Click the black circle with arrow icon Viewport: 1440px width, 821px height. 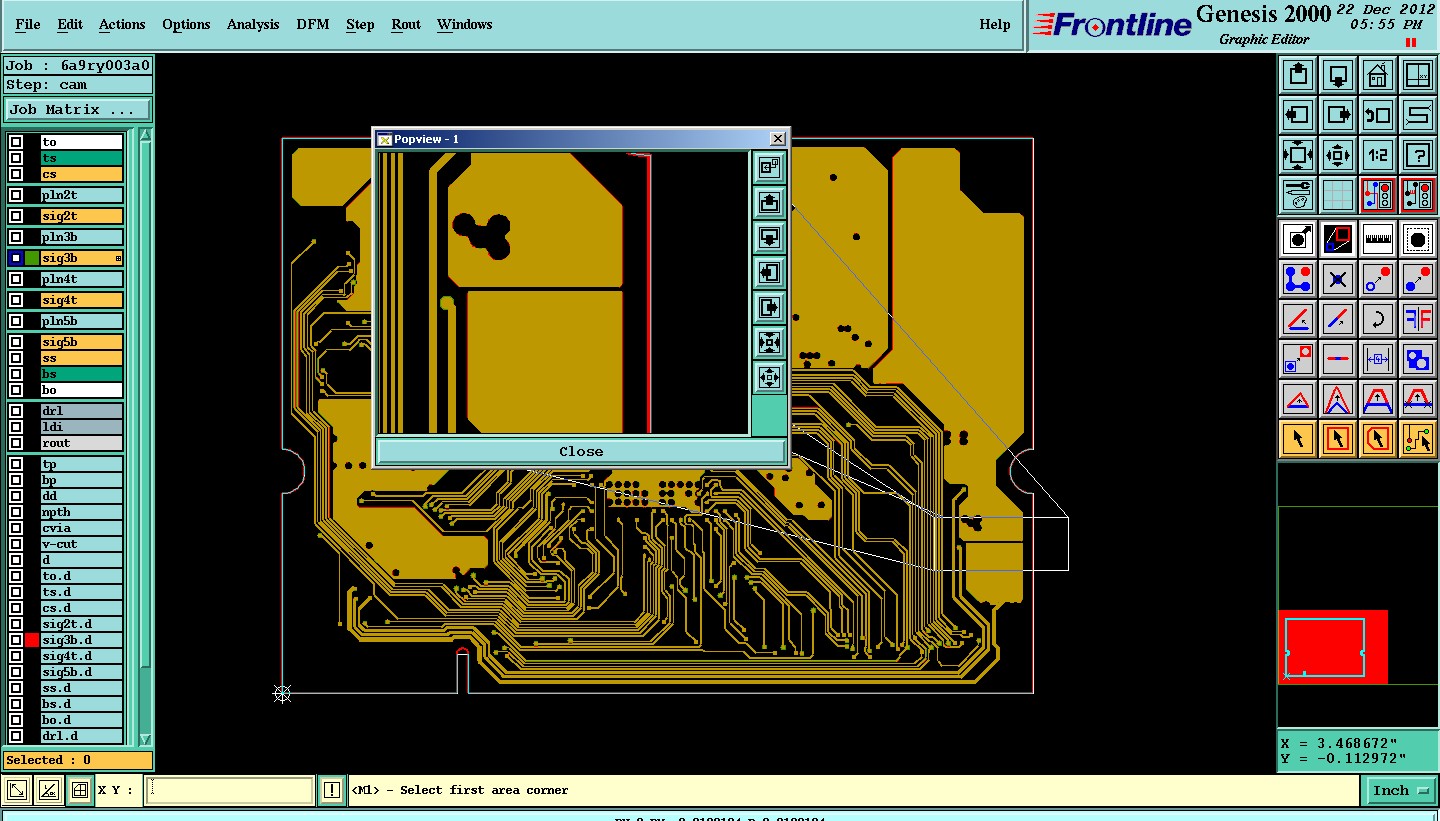coord(1298,238)
